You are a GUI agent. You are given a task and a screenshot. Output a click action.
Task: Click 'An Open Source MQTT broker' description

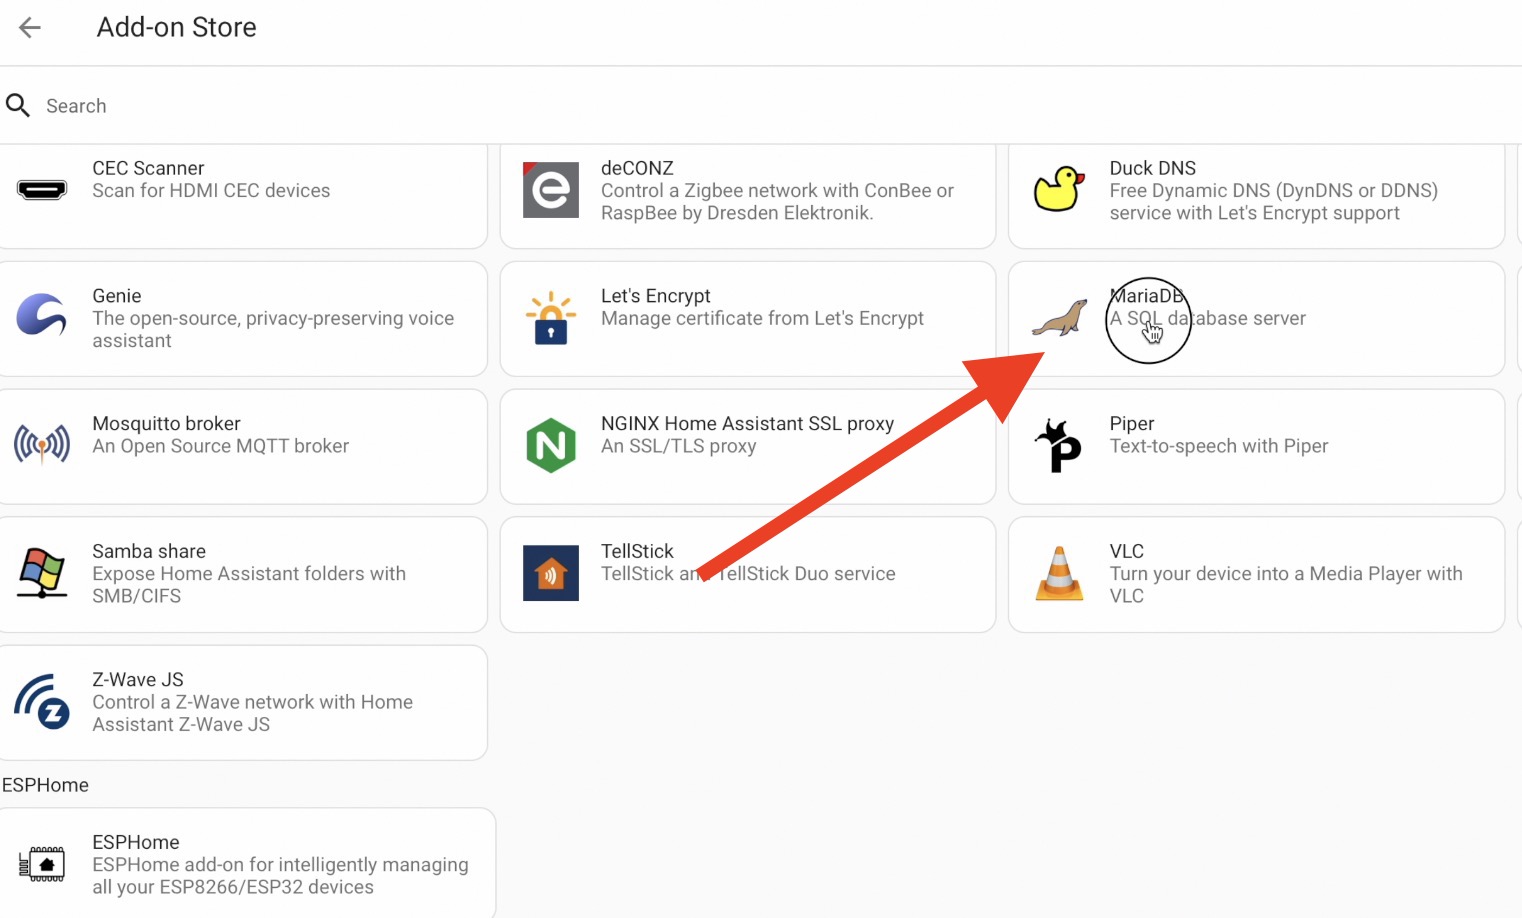click(220, 446)
